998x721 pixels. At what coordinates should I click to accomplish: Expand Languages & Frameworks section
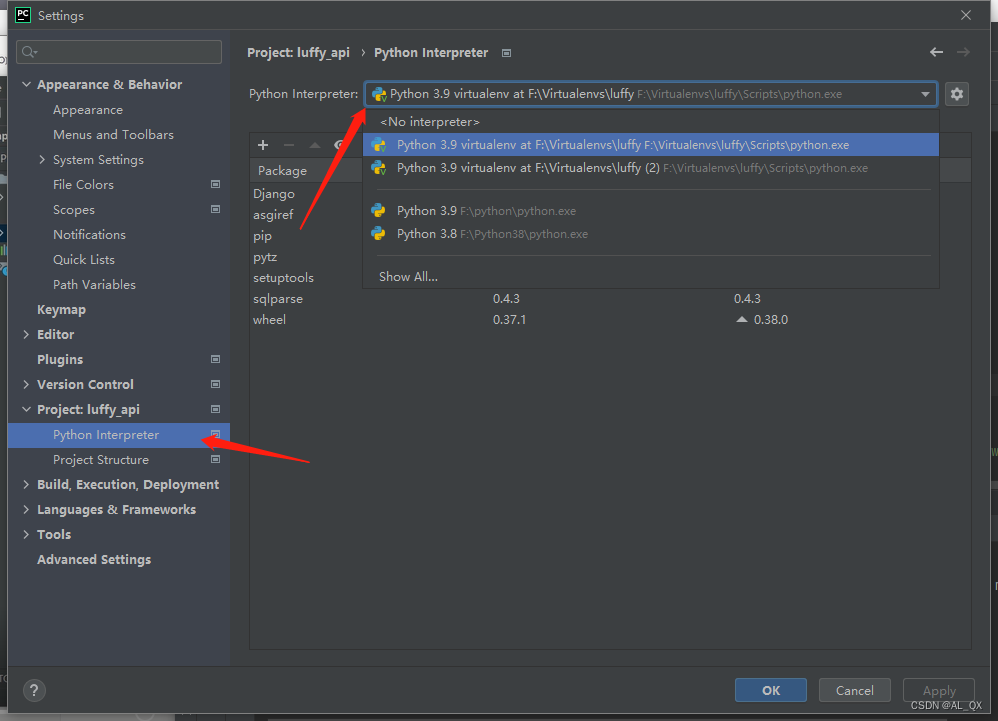coord(26,509)
